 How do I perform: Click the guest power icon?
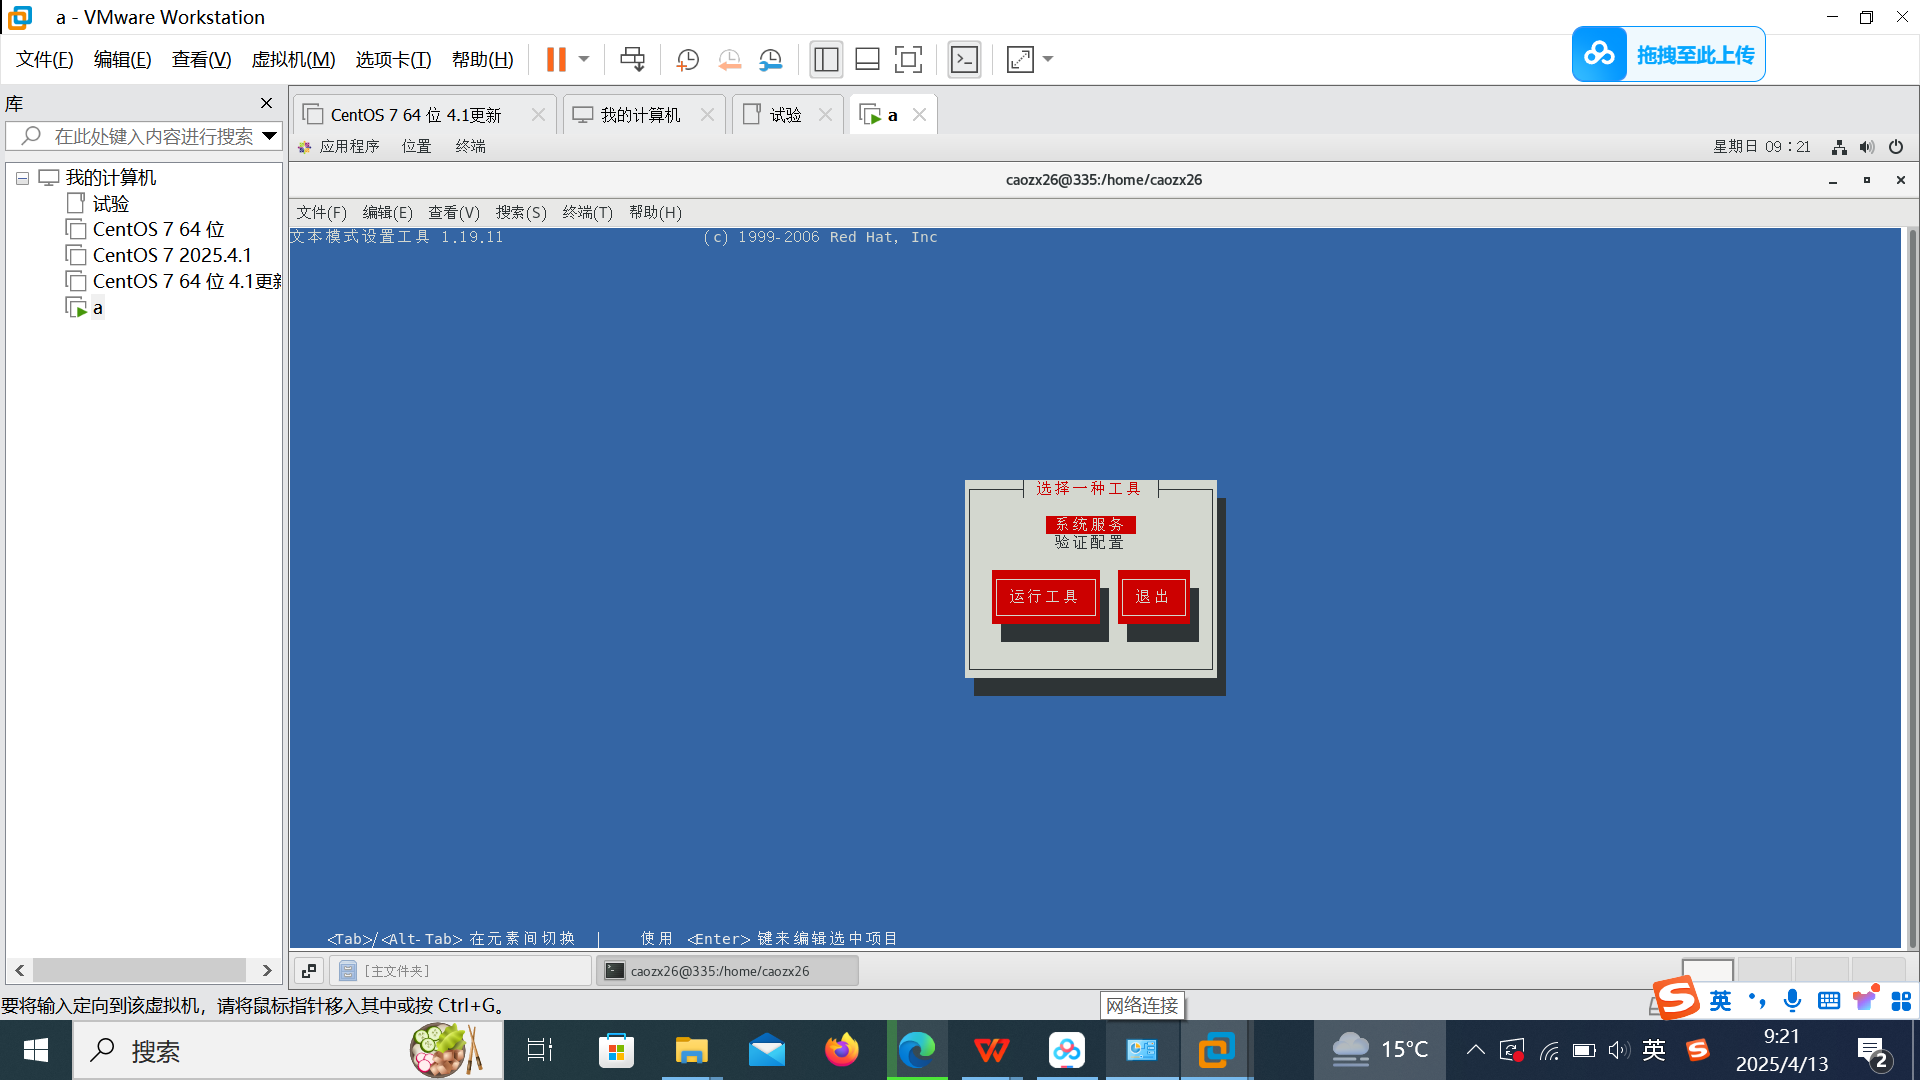[1896, 147]
